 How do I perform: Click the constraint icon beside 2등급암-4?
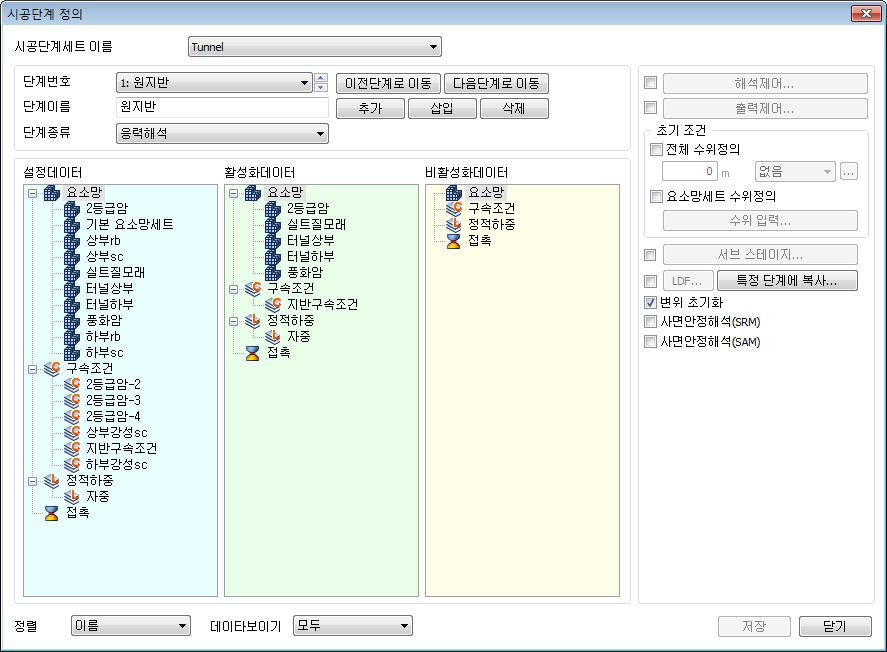[72, 416]
